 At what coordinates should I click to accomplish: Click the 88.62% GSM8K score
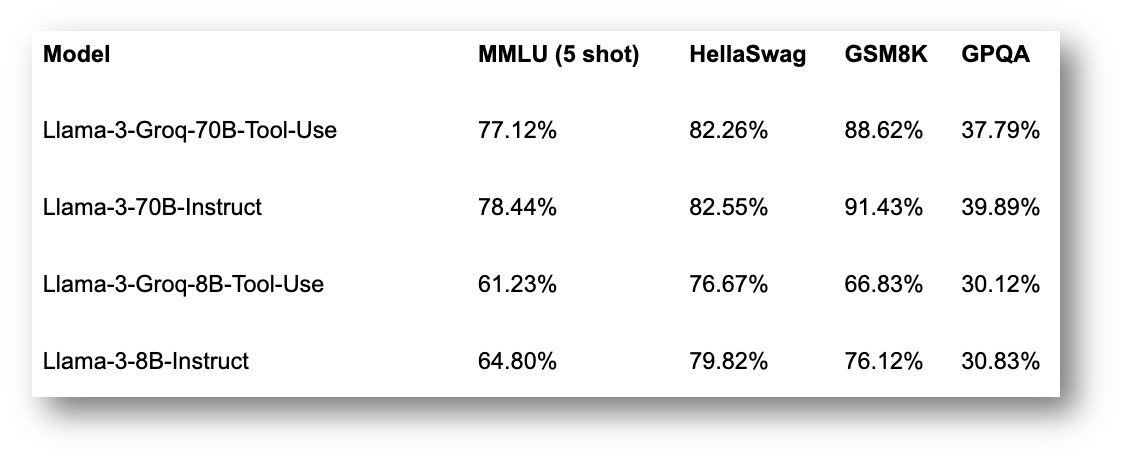(x=883, y=131)
